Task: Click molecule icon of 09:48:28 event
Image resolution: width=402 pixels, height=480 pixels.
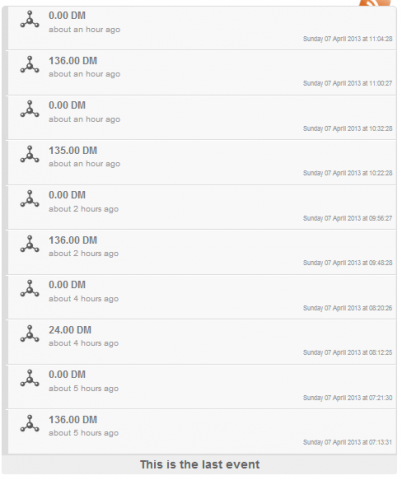Action: (x=30, y=244)
